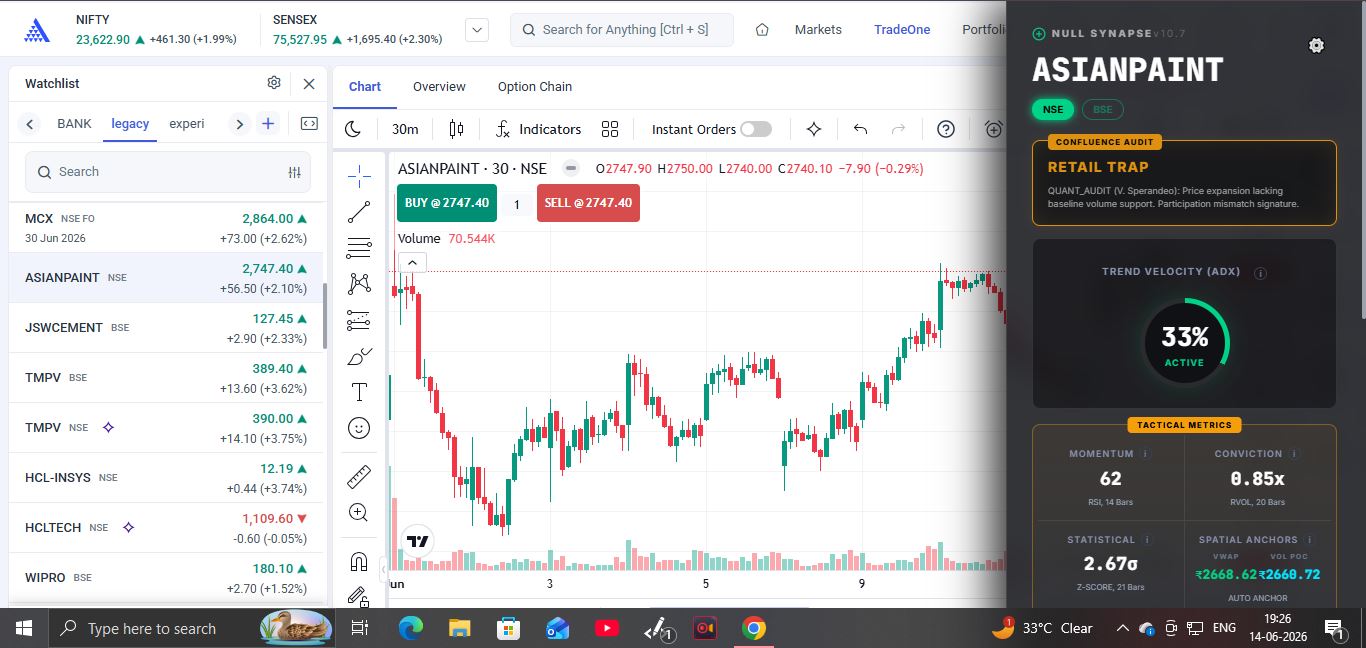Open the Markets menu
Image resolution: width=1366 pixels, height=648 pixels.
[818, 30]
